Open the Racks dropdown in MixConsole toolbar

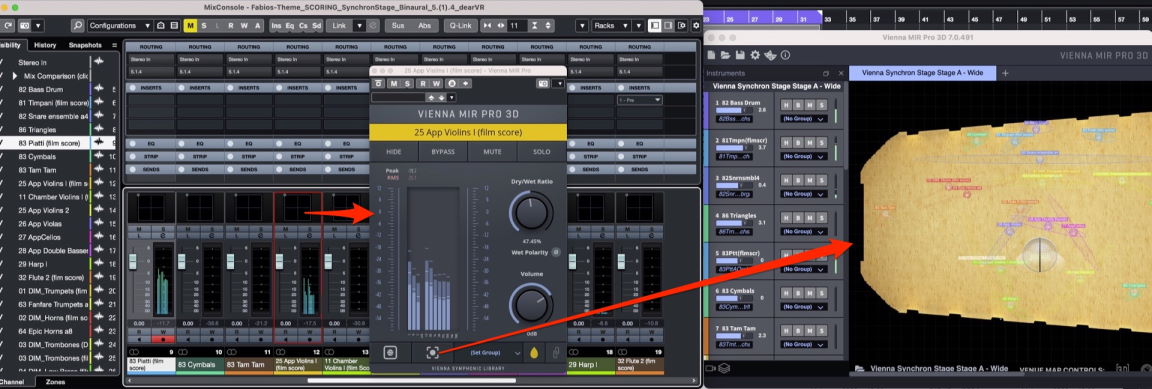[x=611, y=26]
